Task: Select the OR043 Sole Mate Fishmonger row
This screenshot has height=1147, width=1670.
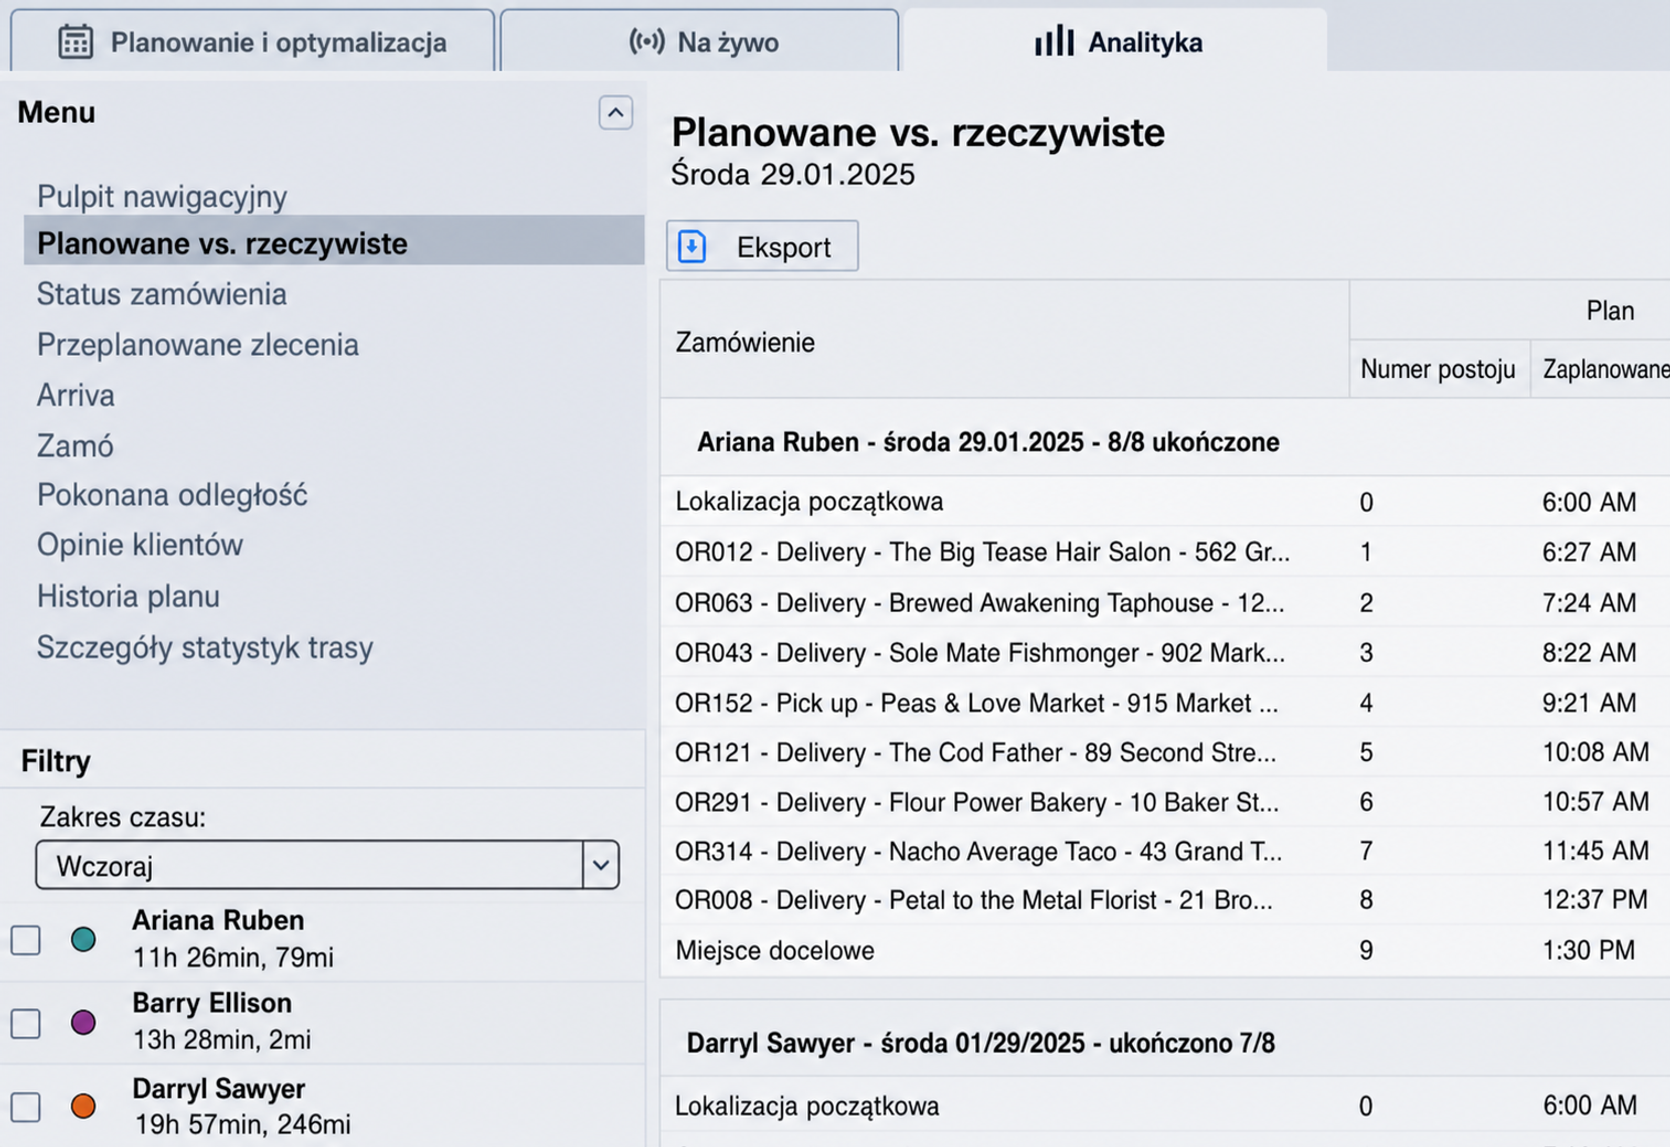Action: 1165,653
